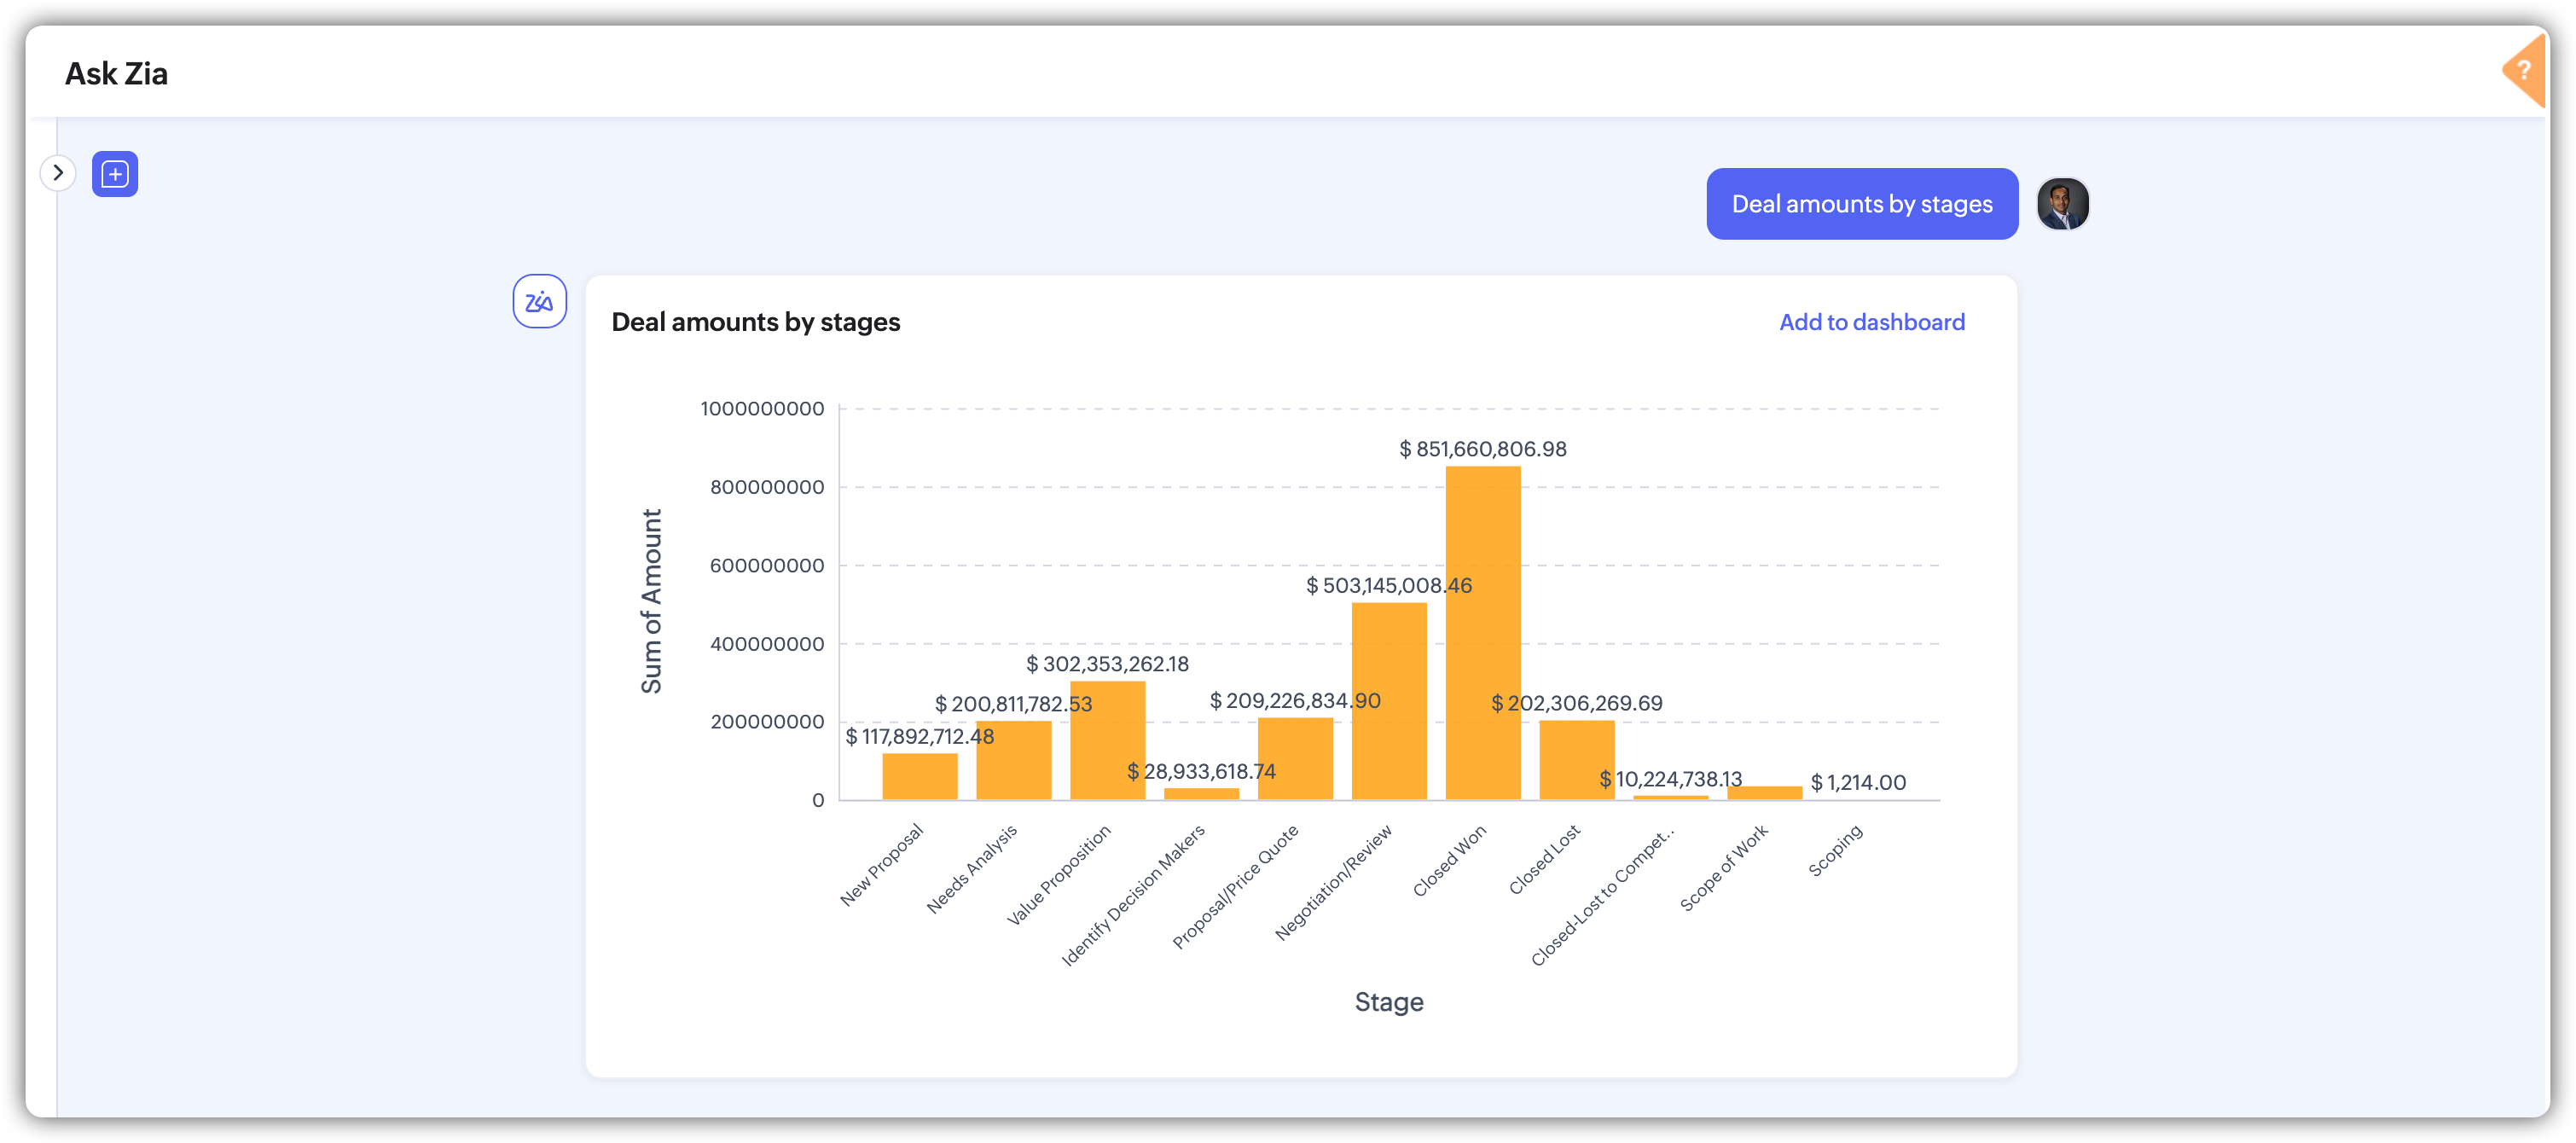Viewport: 2576px width, 1143px height.
Task: Click the user profile photo
Action: [2062, 204]
